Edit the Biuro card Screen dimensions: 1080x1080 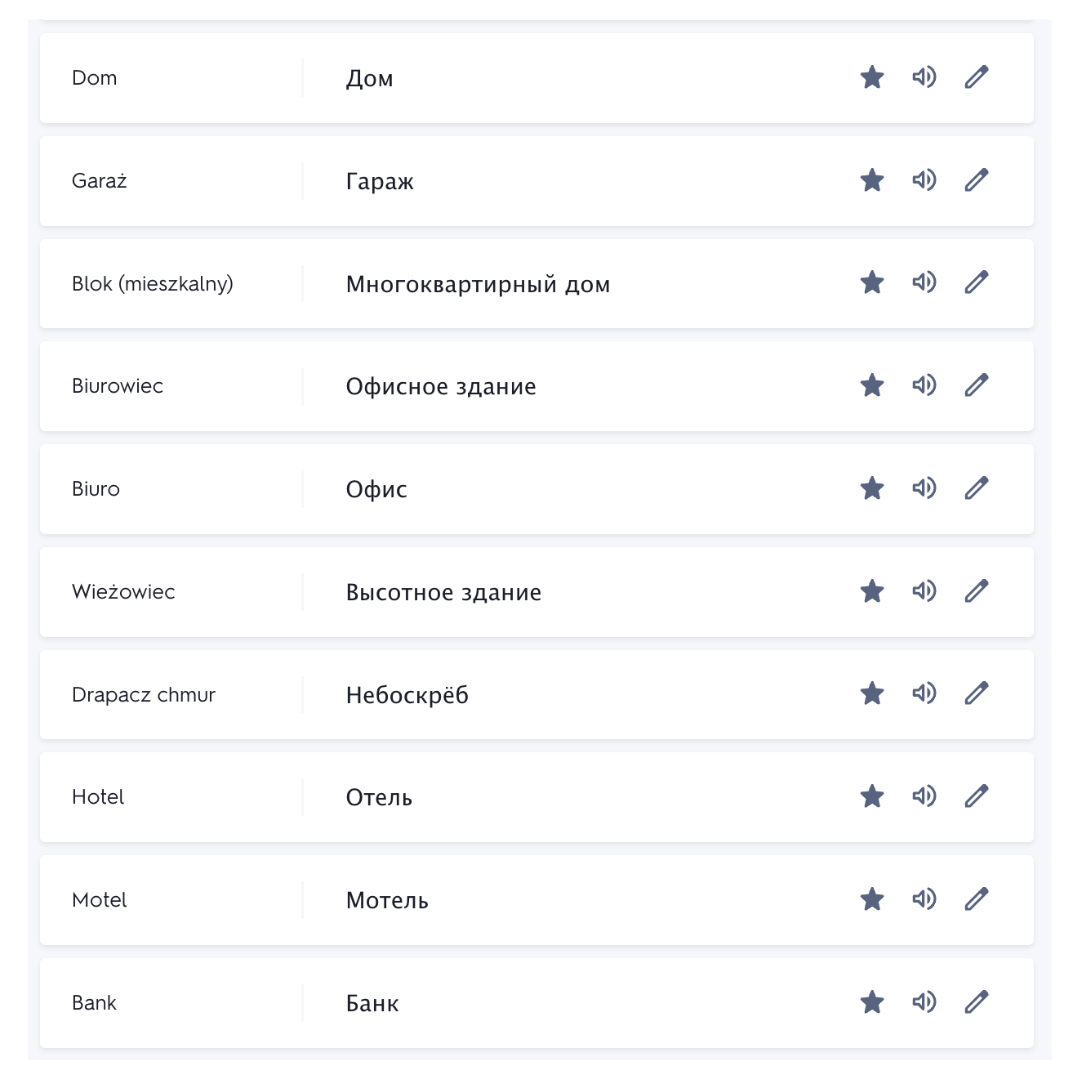click(x=977, y=488)
